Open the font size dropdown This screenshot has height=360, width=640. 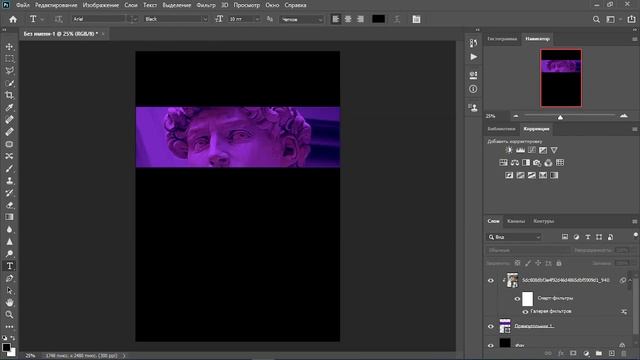[257, 19]
